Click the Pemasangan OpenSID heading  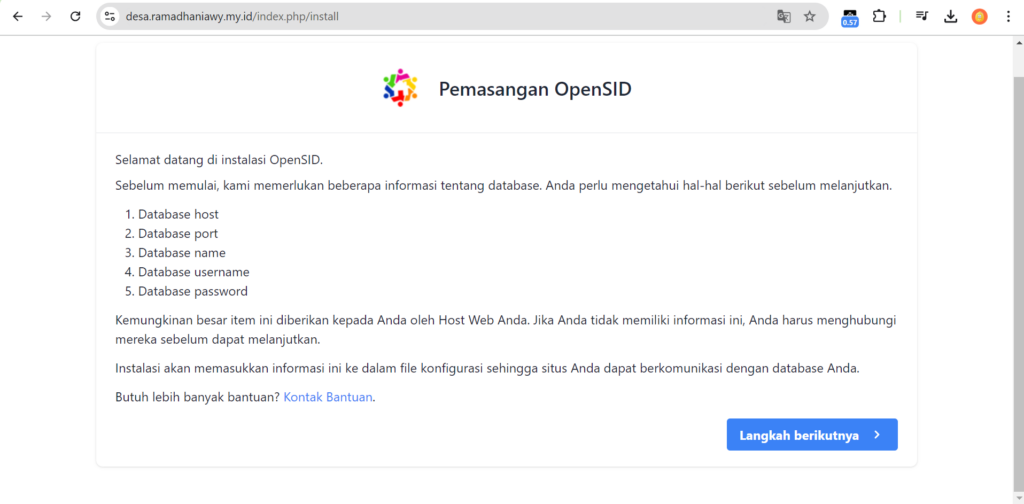click(x=535, y=89)
